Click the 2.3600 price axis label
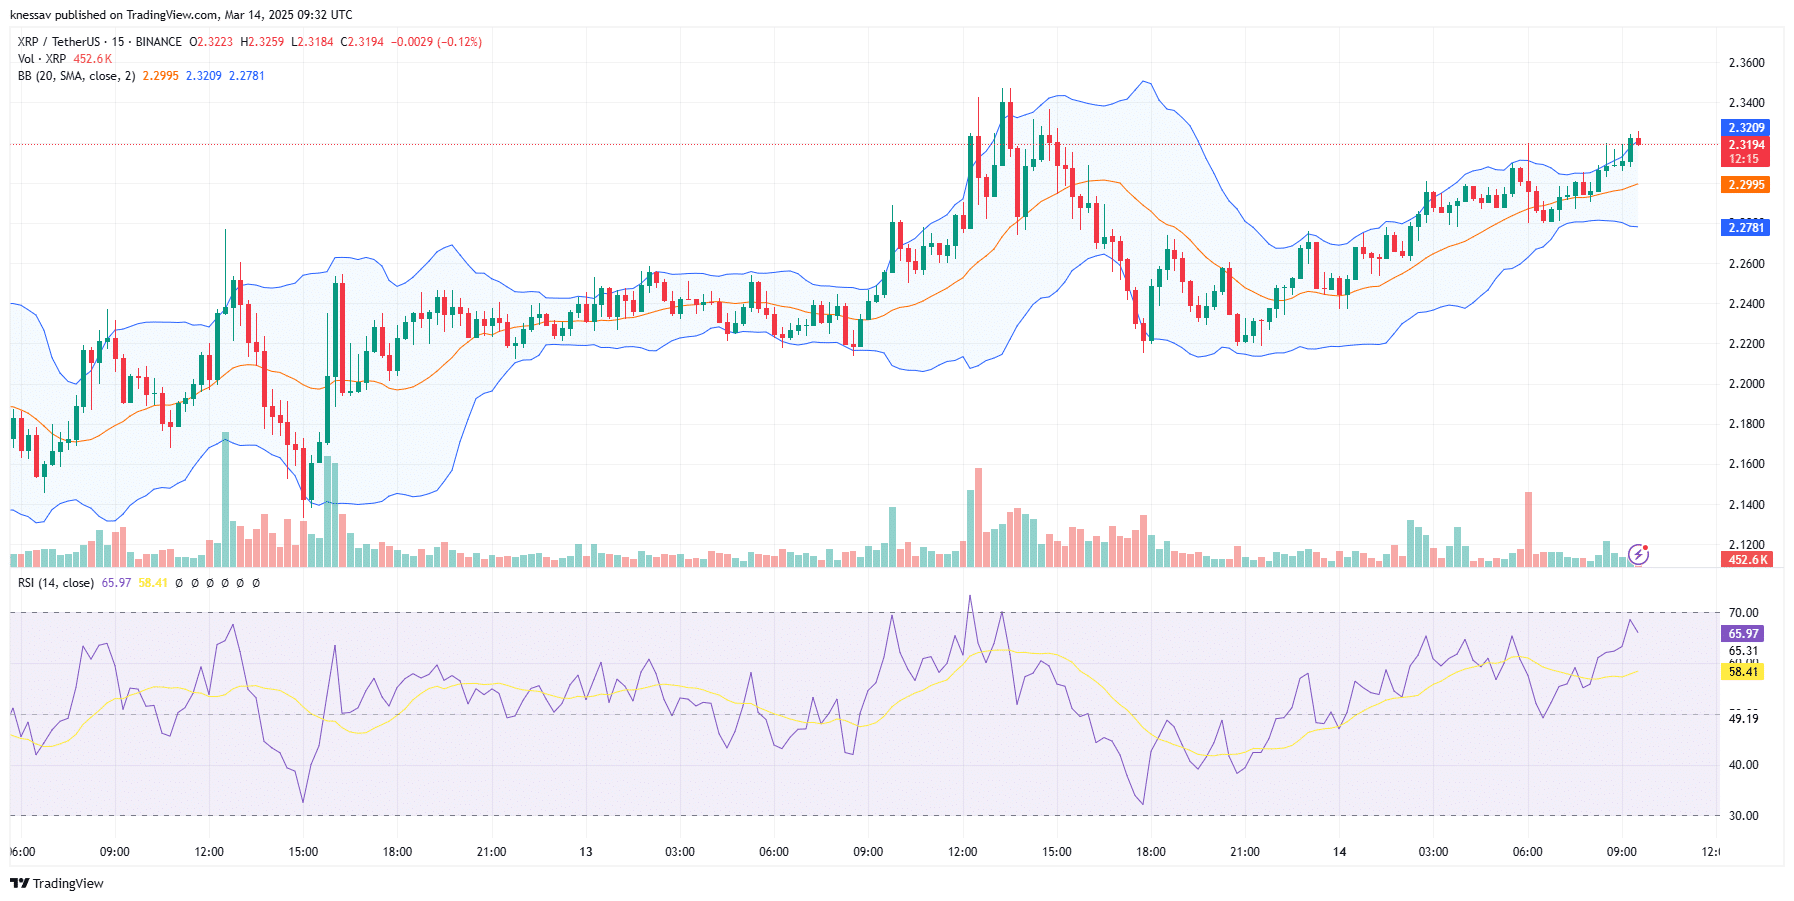This screenshot has width=1794, height=901. pyautogui.click(x=1746, y=63)
